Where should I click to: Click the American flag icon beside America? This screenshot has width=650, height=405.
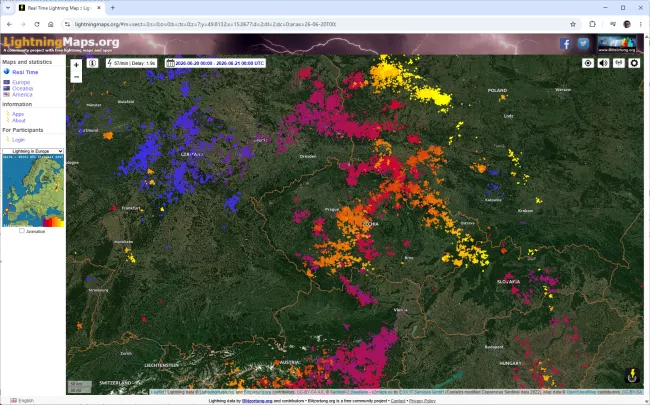click(x=7, y=95)
